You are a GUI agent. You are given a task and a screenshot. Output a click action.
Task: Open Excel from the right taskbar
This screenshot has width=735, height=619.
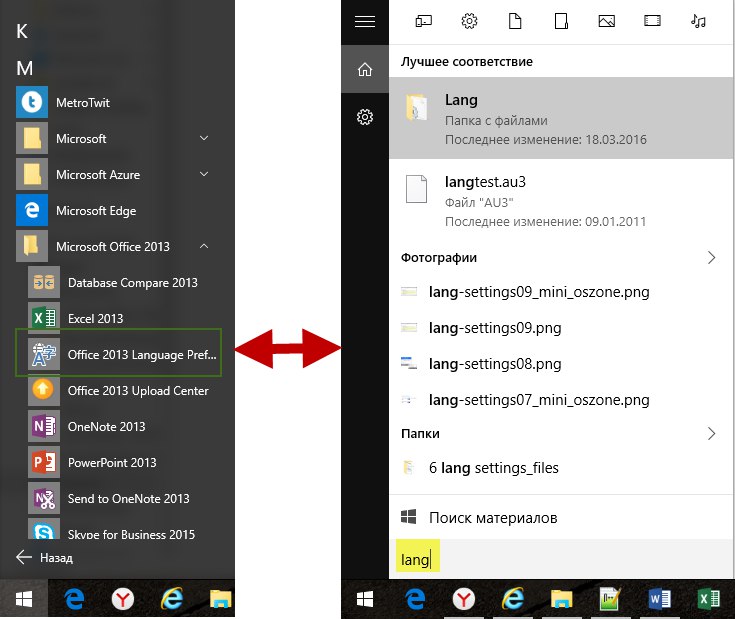tap(709, 599)
